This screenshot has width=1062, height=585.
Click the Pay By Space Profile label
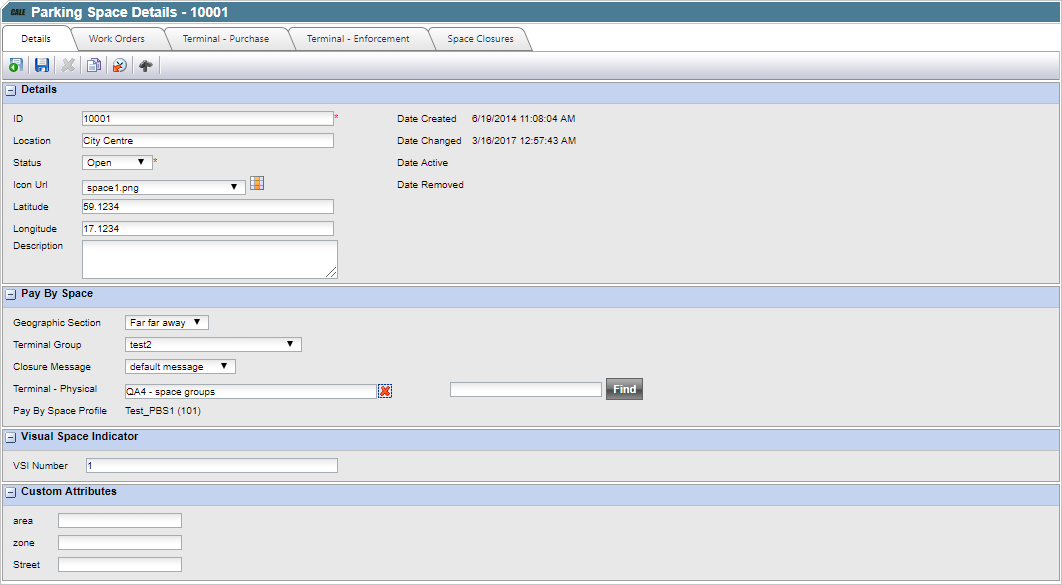60,410
